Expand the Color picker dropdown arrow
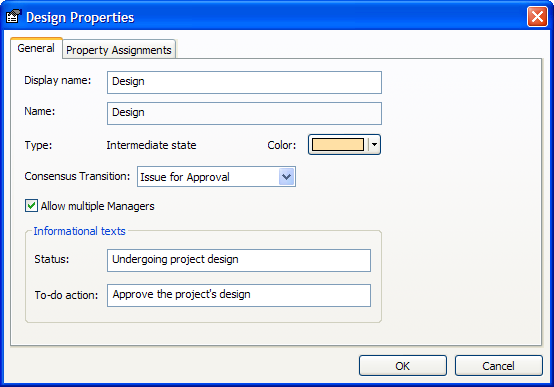Image resolution: width=554 pixels, height=387 pixels. tap(375, 145)
